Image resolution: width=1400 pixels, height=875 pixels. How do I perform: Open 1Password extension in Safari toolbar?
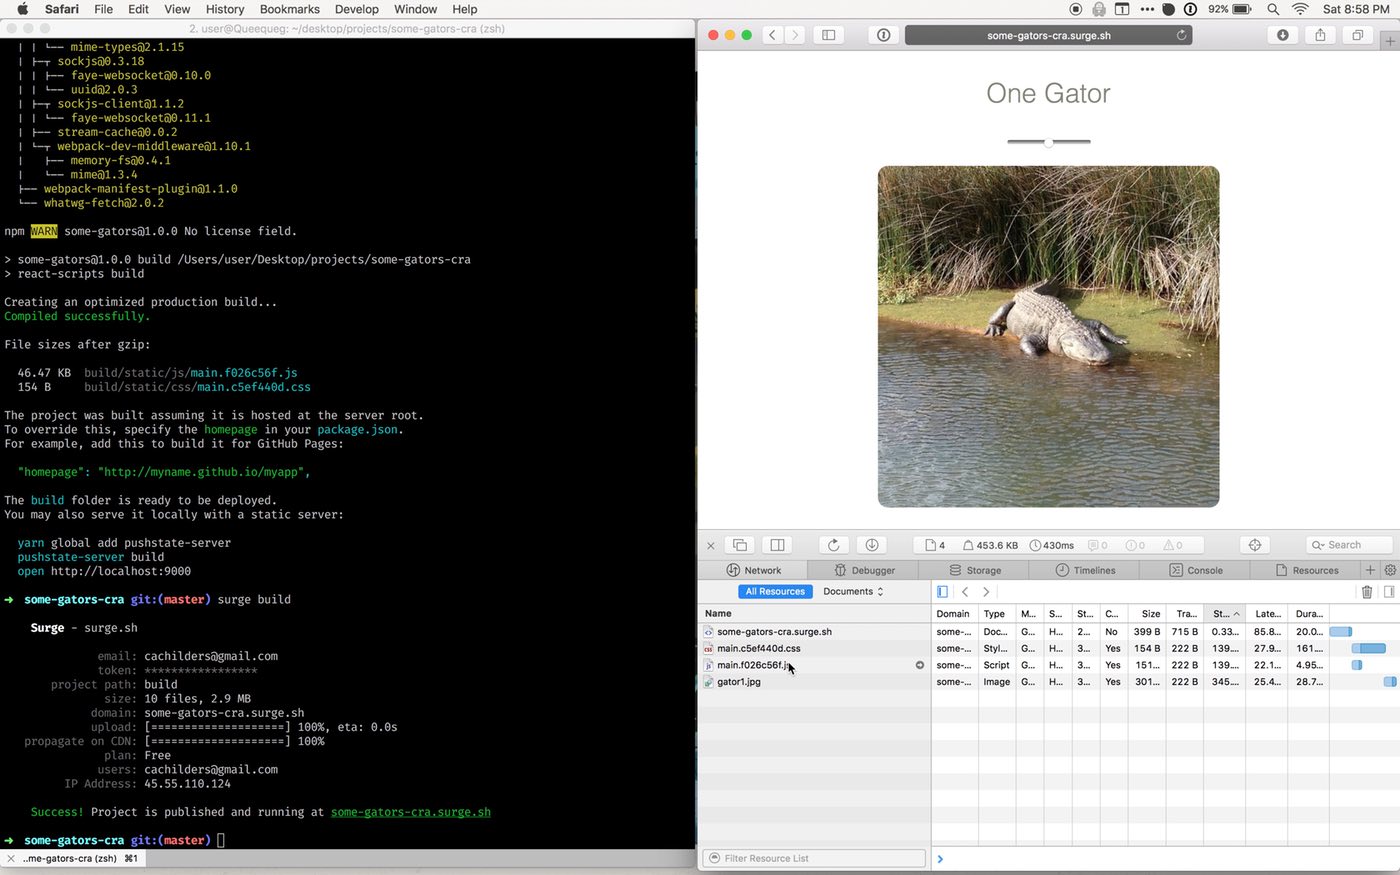[883, 35]
